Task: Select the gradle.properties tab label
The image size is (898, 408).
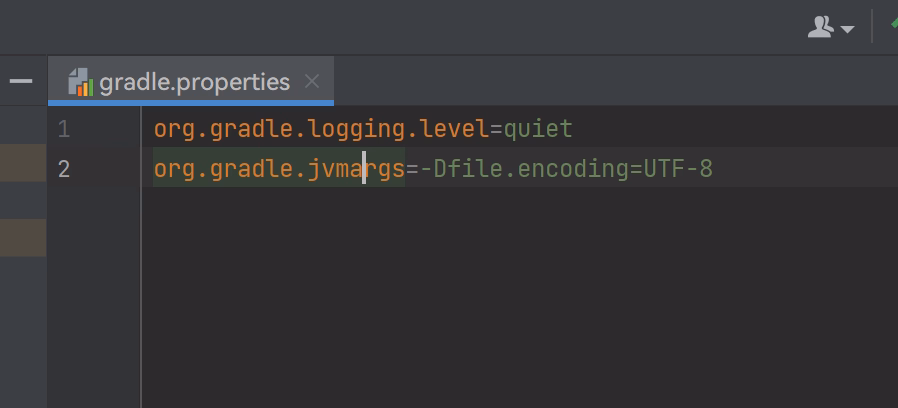Action: coord(195,83)
